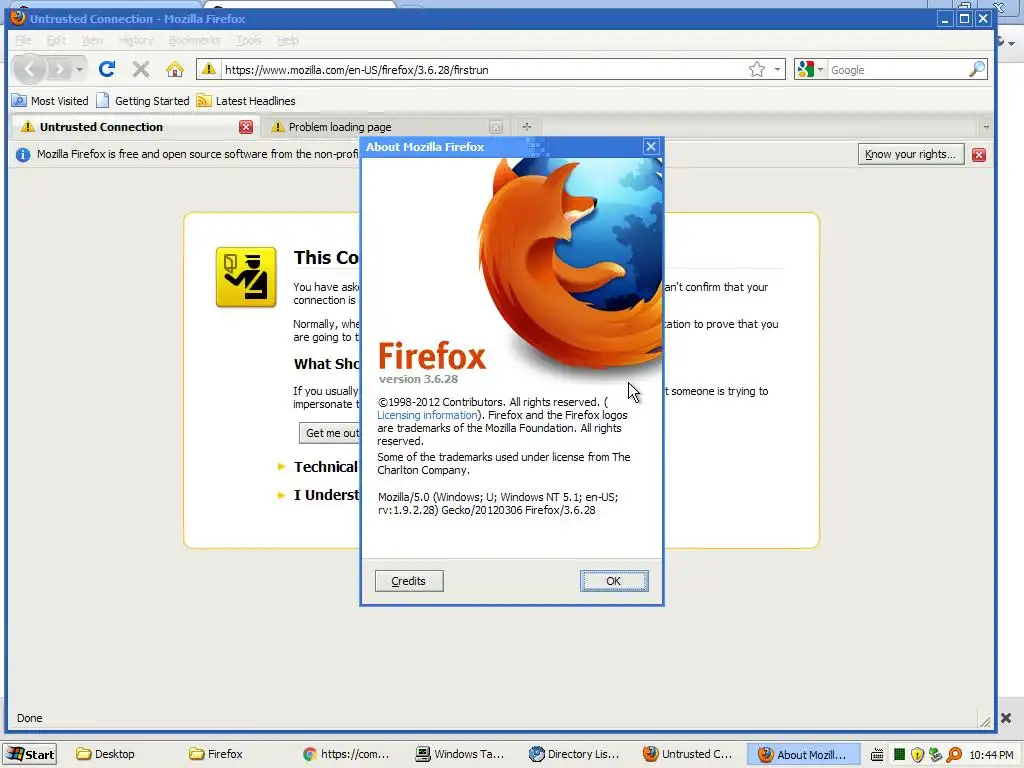Screen dimensions: 1024x768
Task: Open the View menu
Action: (92, 40)
